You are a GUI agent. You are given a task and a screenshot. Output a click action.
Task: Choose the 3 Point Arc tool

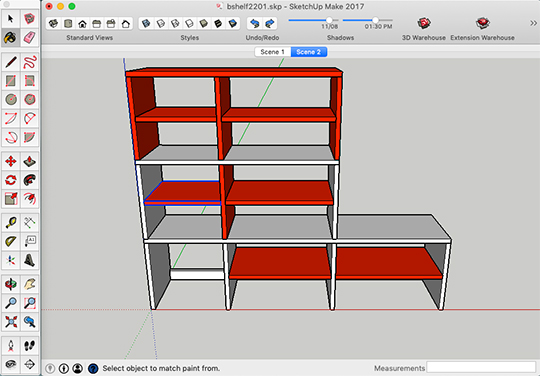click(11, 137)
